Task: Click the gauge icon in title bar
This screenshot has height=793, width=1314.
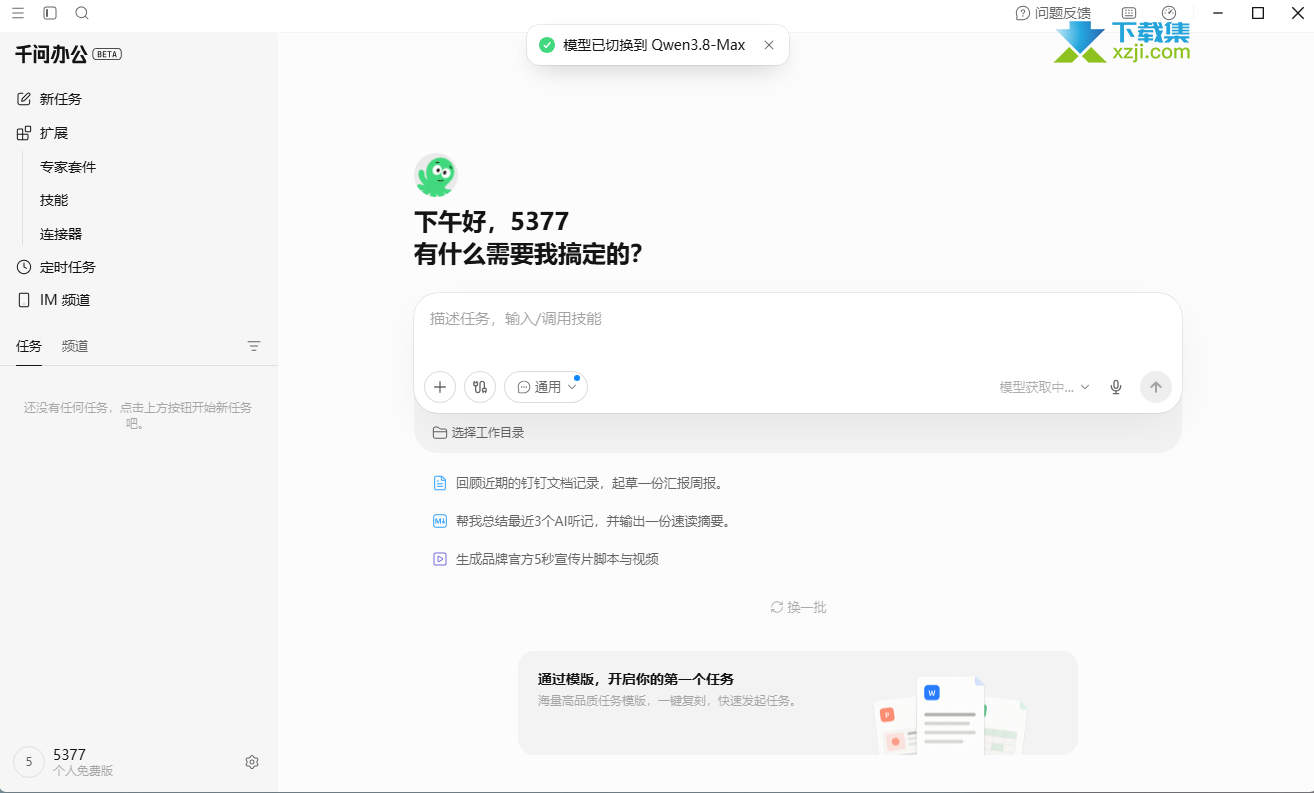Action: point(1169,13)
